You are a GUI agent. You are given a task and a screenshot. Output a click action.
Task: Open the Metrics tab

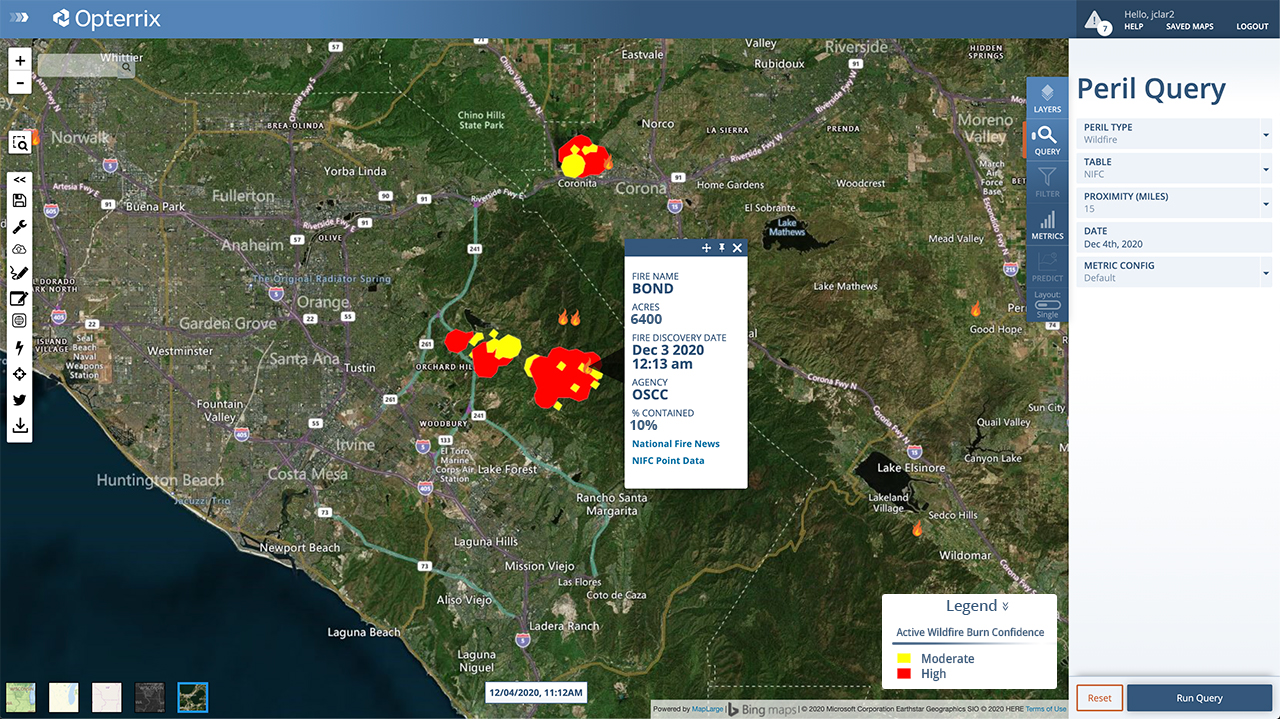tap(1047, 225)
